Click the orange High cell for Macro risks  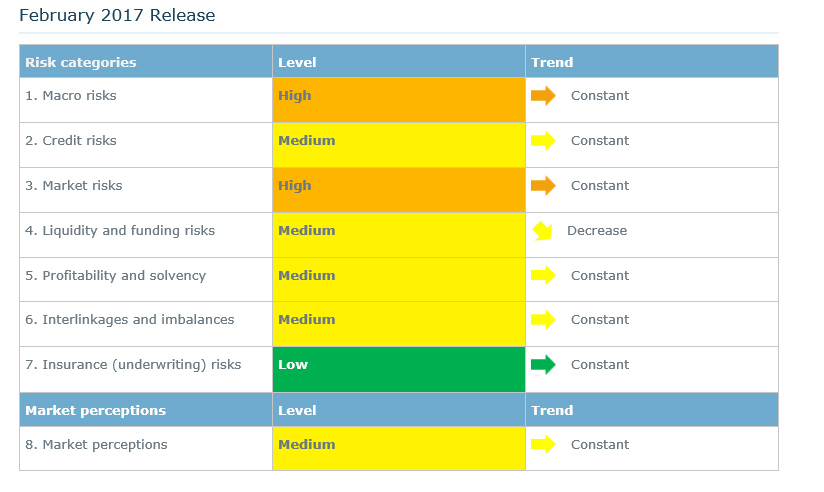coord(398,100)
